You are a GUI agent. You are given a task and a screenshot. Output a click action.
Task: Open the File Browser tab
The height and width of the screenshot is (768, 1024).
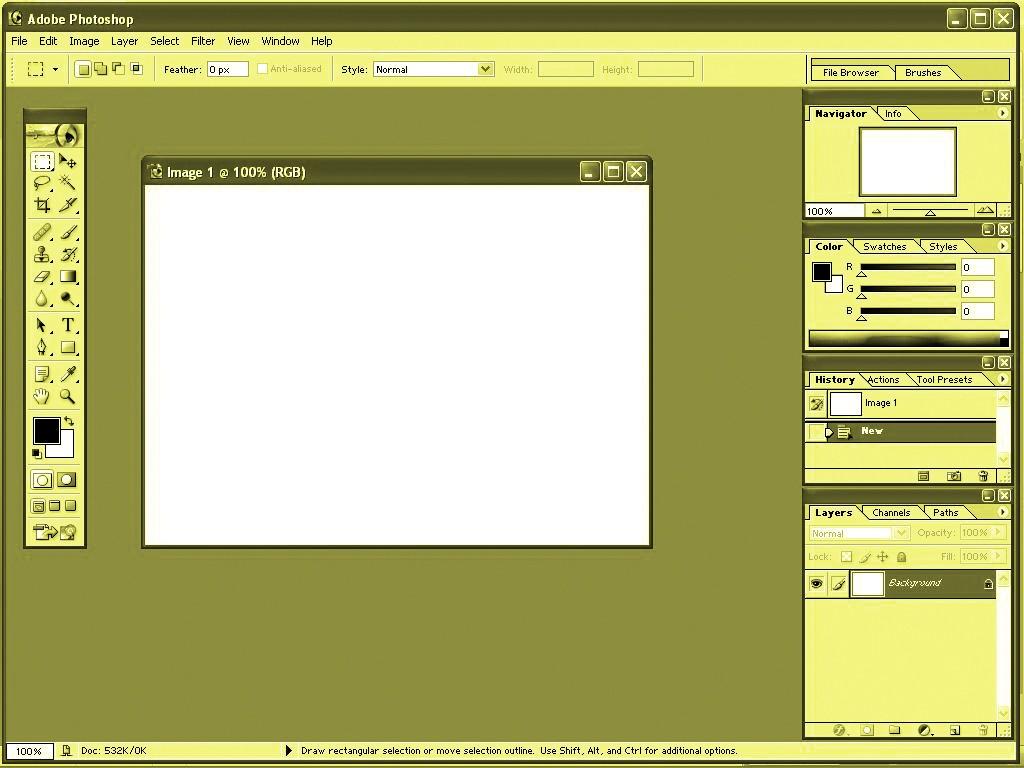850,72
